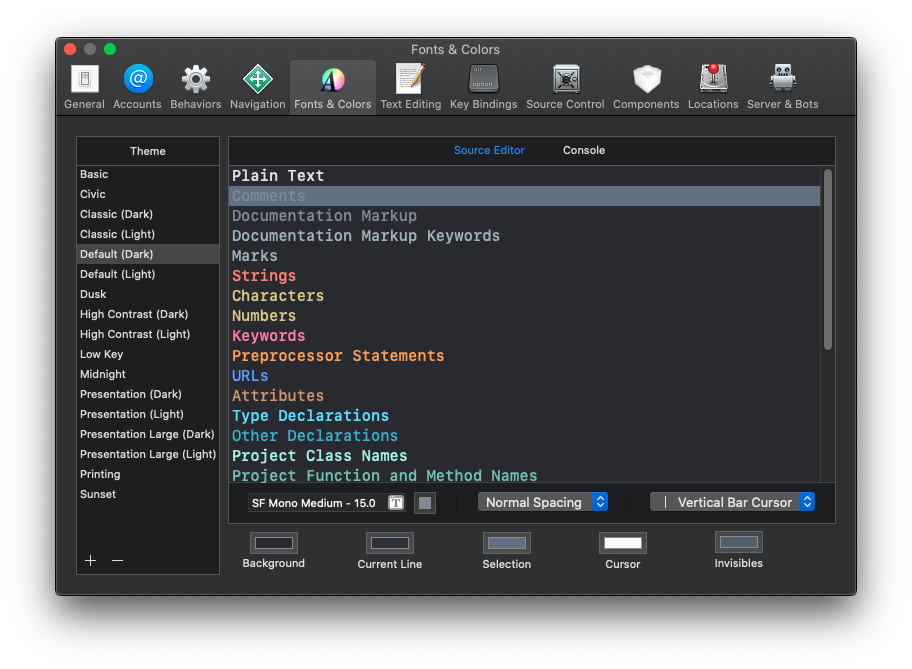Select the URLs syntax row
912x669 pixels.
point(525,376)
